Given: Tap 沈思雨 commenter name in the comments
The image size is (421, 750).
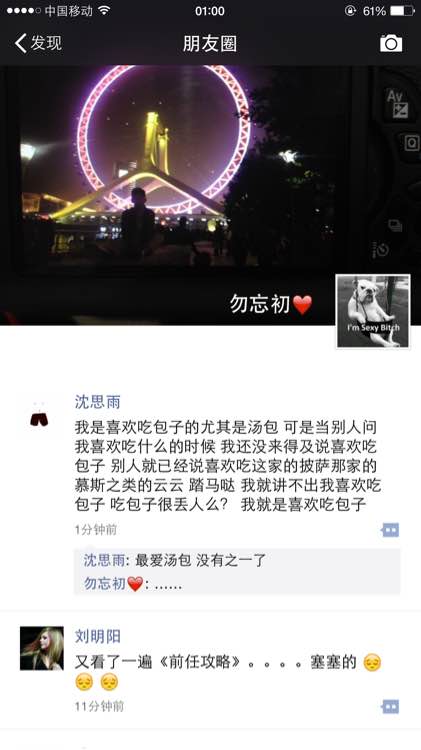Looking at the screenshot, I should (x=104, y=560).
